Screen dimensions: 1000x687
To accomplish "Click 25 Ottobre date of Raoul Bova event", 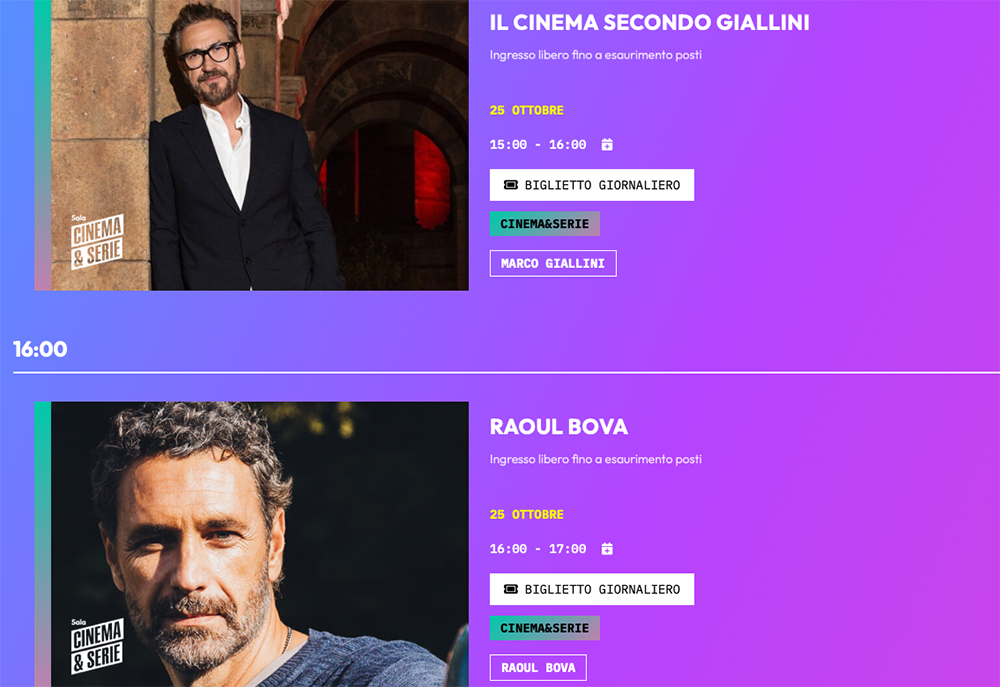I will (x=527, y=515).
